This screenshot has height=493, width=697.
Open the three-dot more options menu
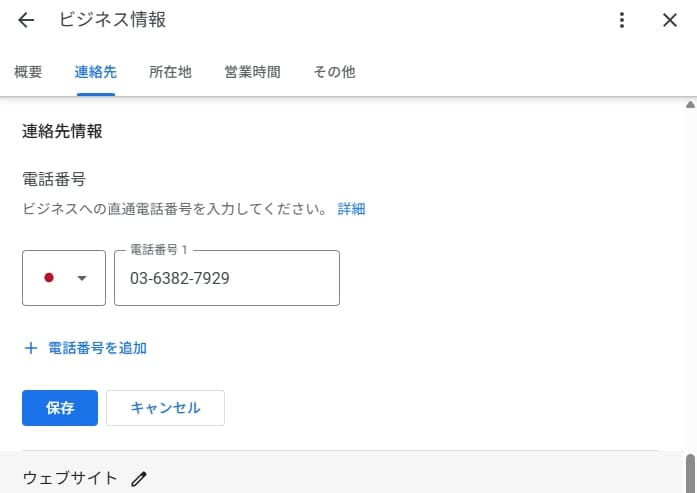(x=622, y=20)
